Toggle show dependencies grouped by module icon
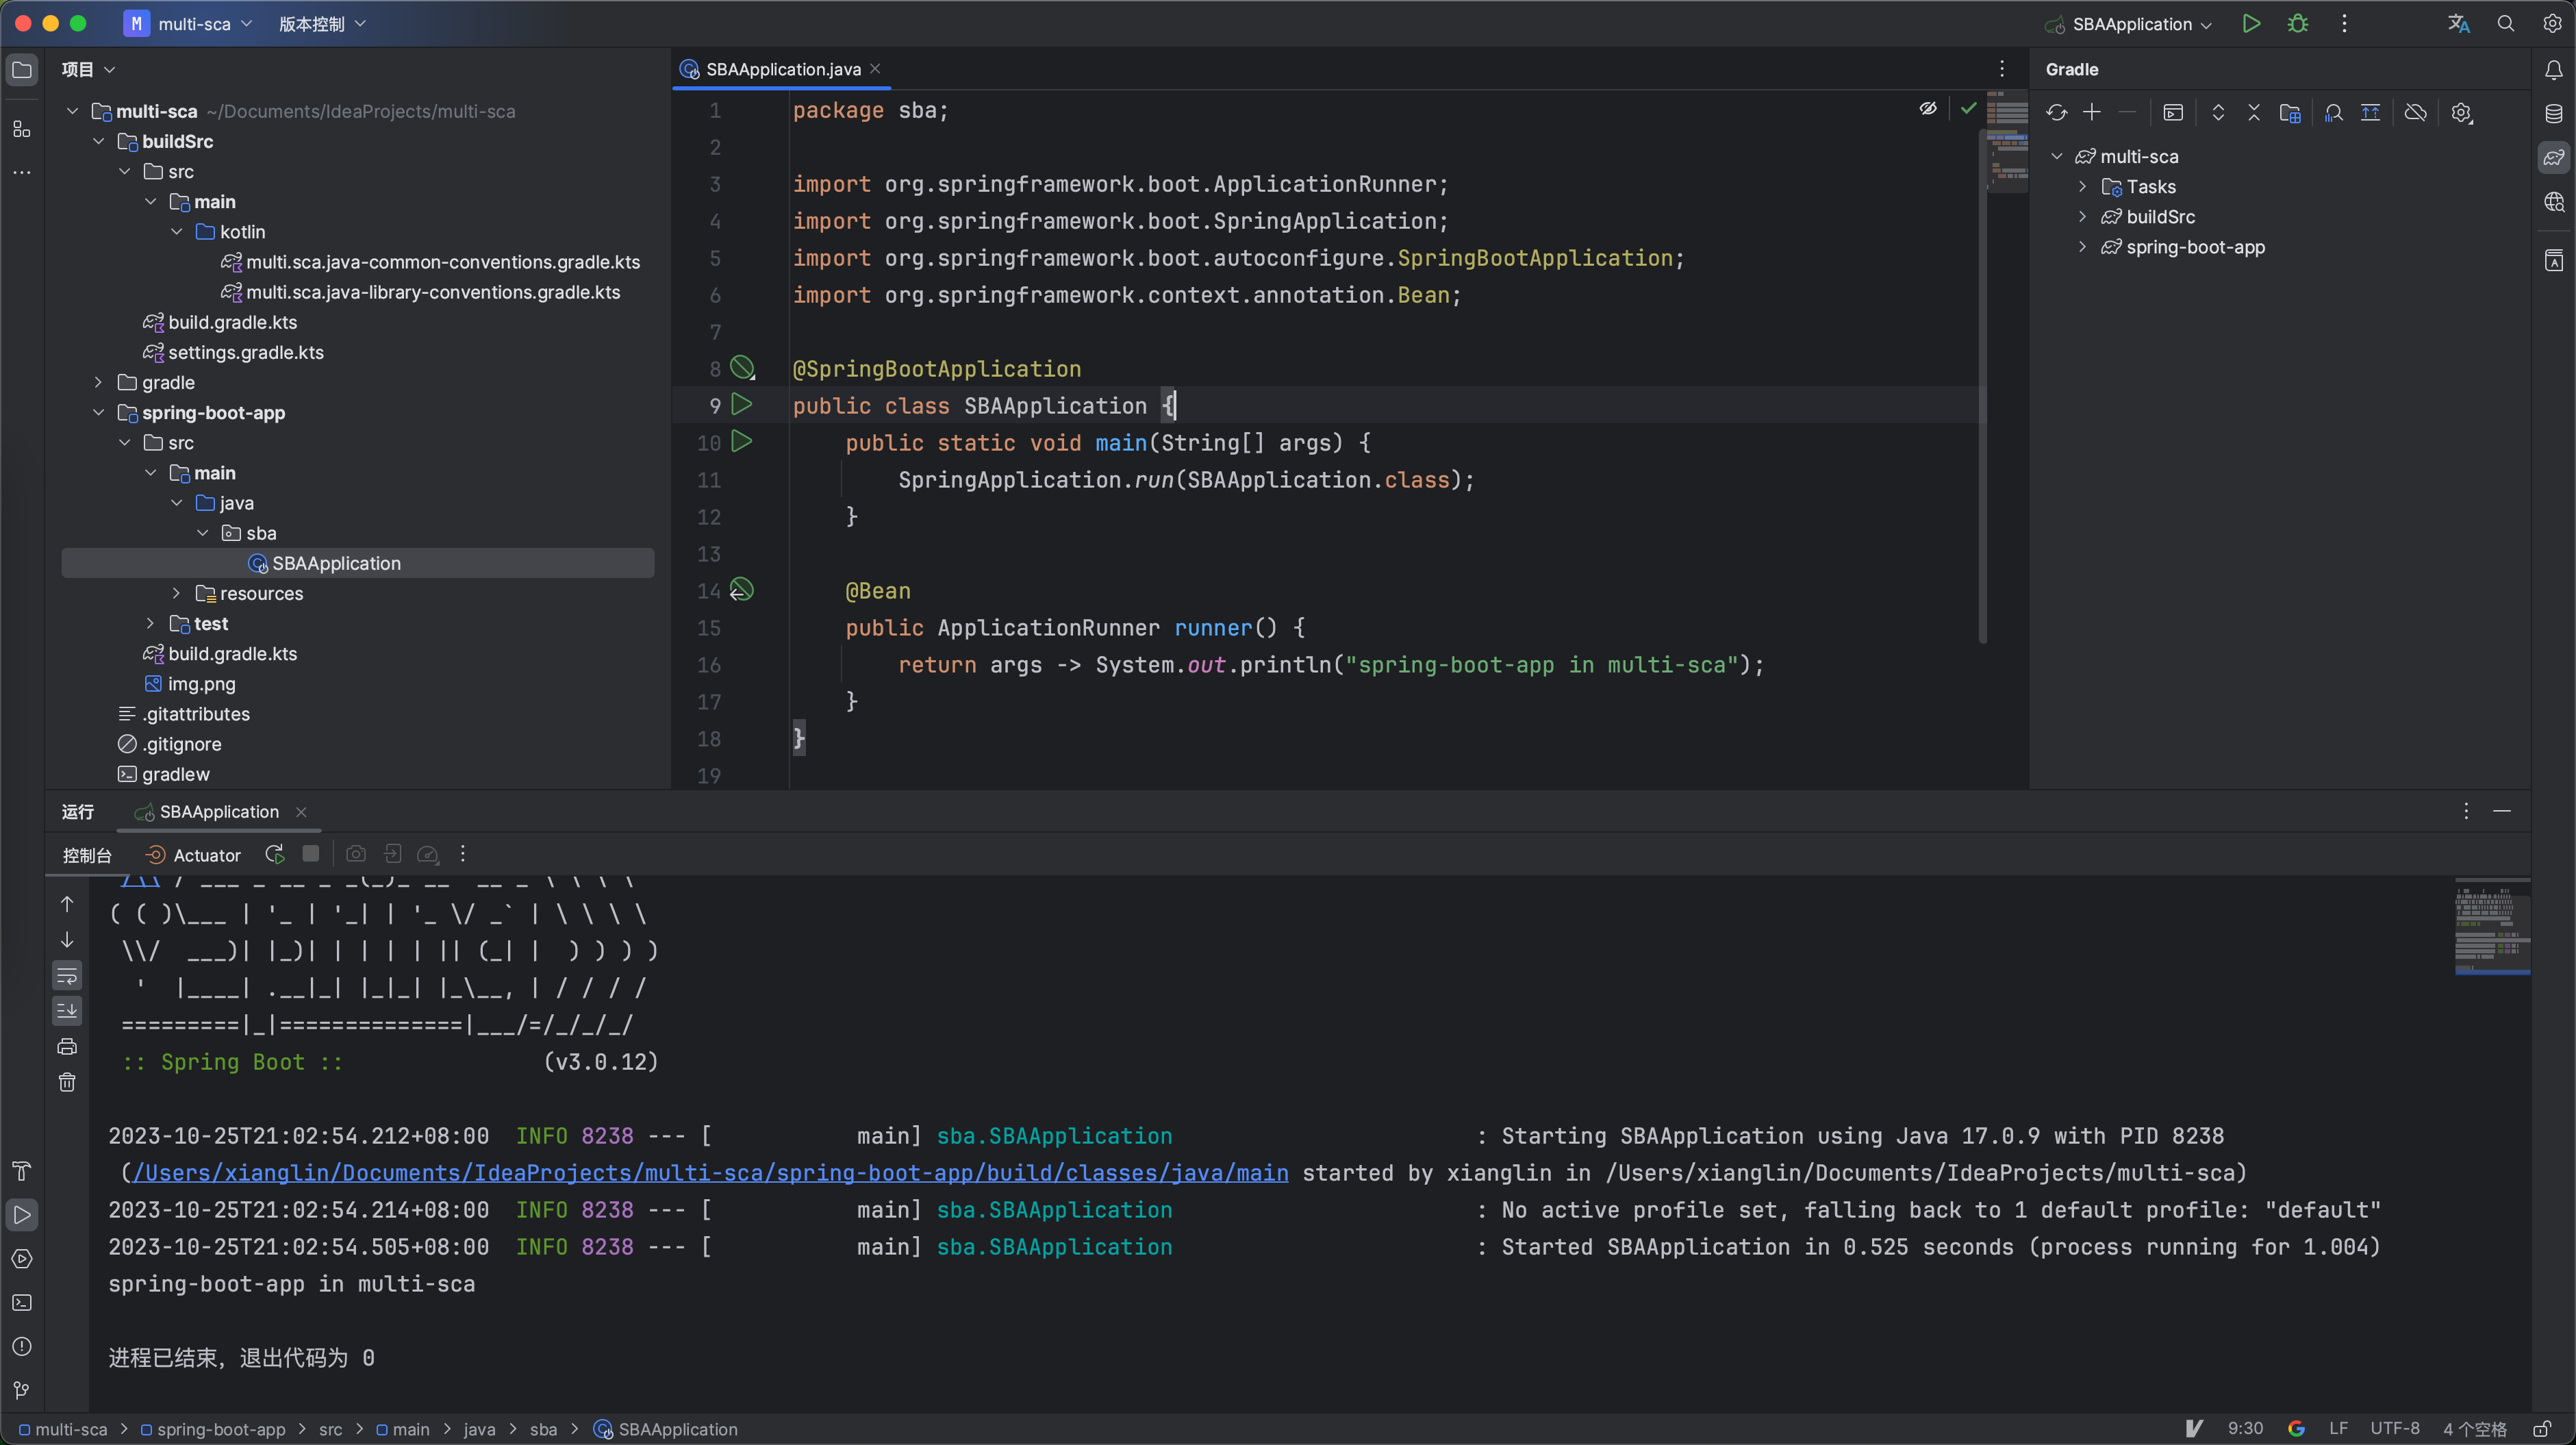Viewport: 2576px width, 1445px height. (2290, 113)
